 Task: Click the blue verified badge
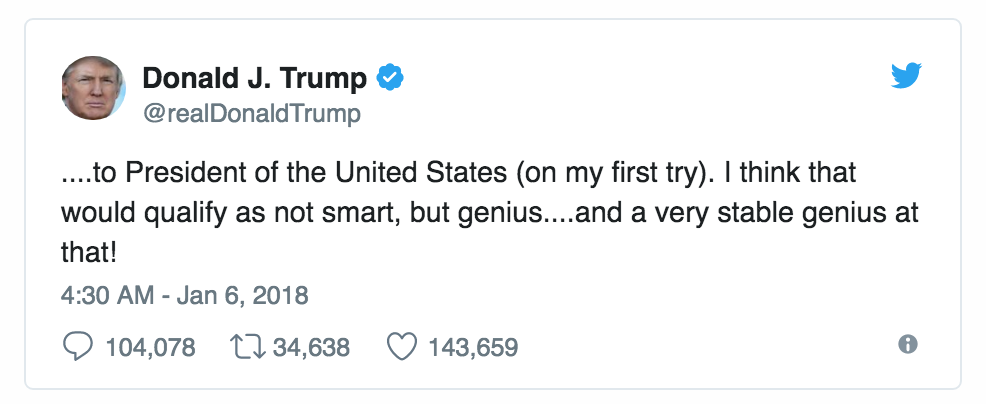pos(389,77)
